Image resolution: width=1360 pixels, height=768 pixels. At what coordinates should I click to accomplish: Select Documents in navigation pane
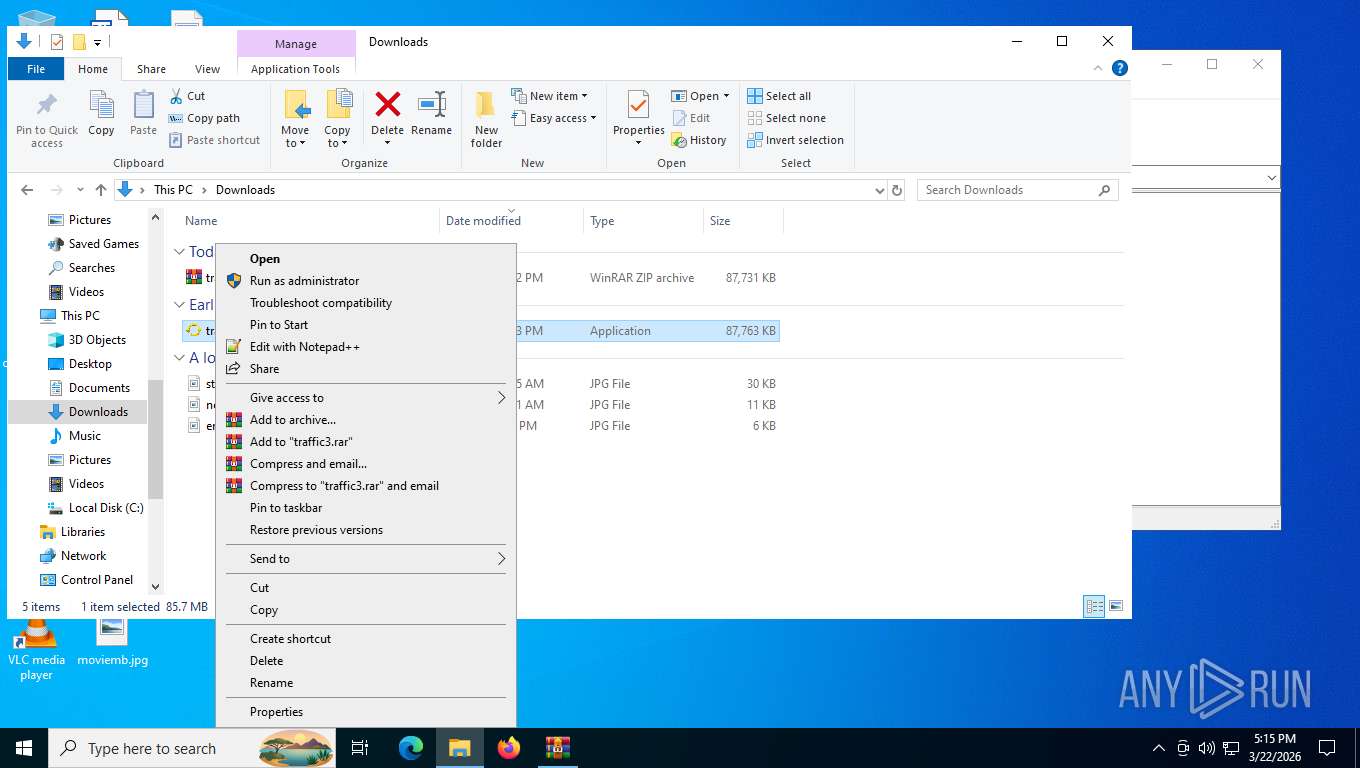point(99,388)
